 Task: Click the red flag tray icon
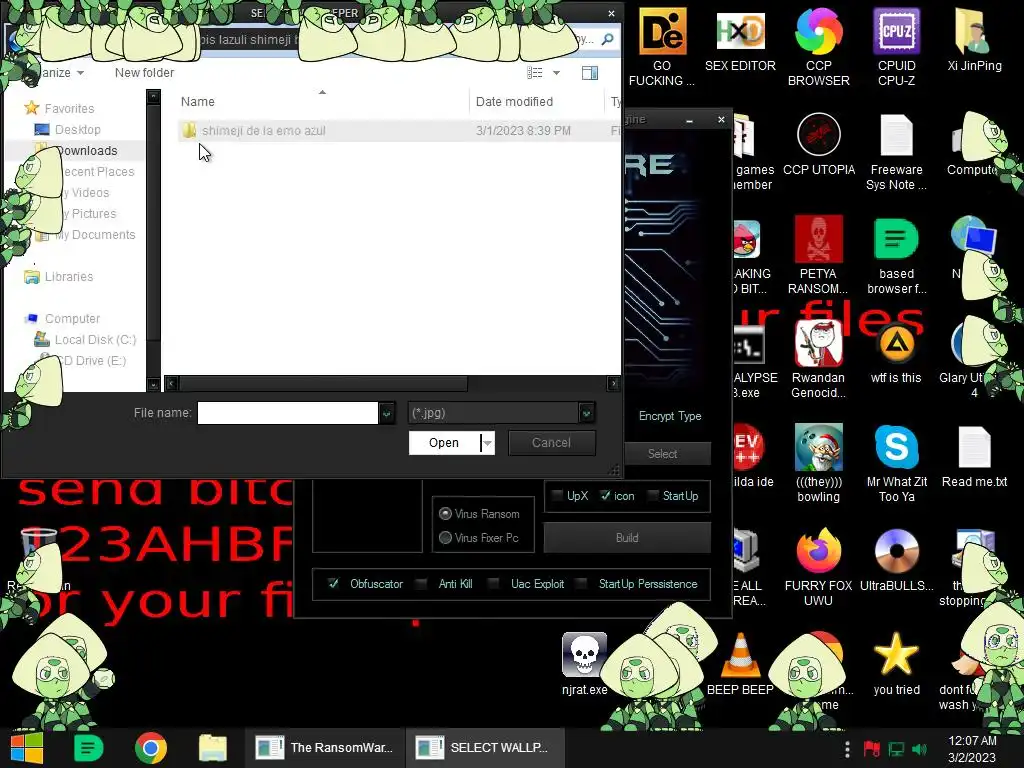(x=871, y=749)
